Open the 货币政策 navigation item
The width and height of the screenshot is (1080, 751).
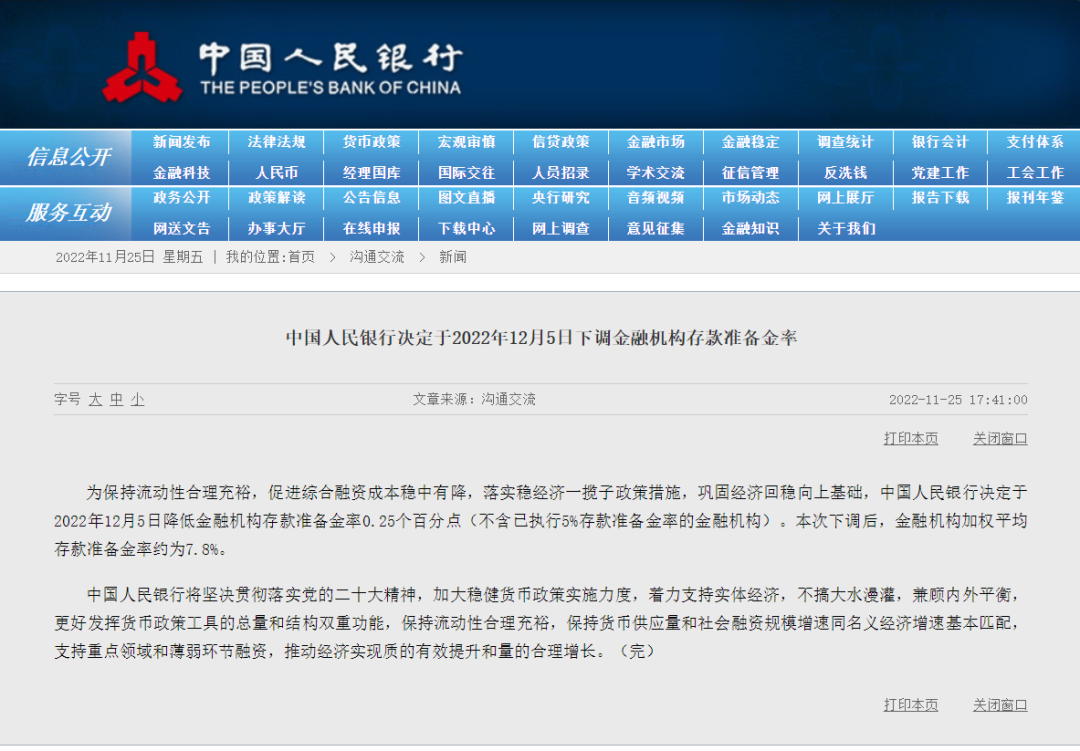point(371,142)
